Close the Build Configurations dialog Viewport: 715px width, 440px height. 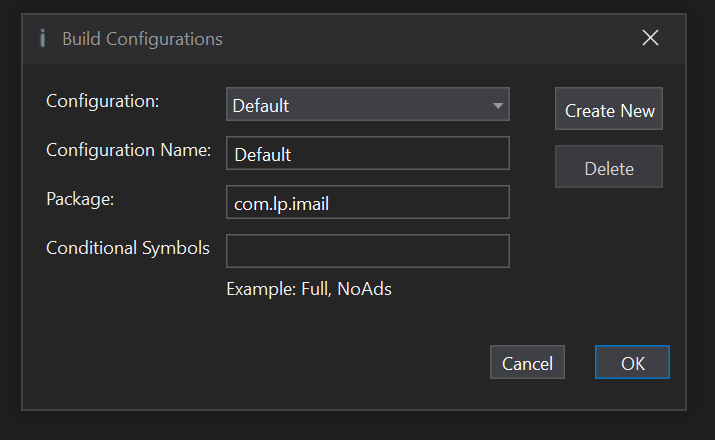650,38
